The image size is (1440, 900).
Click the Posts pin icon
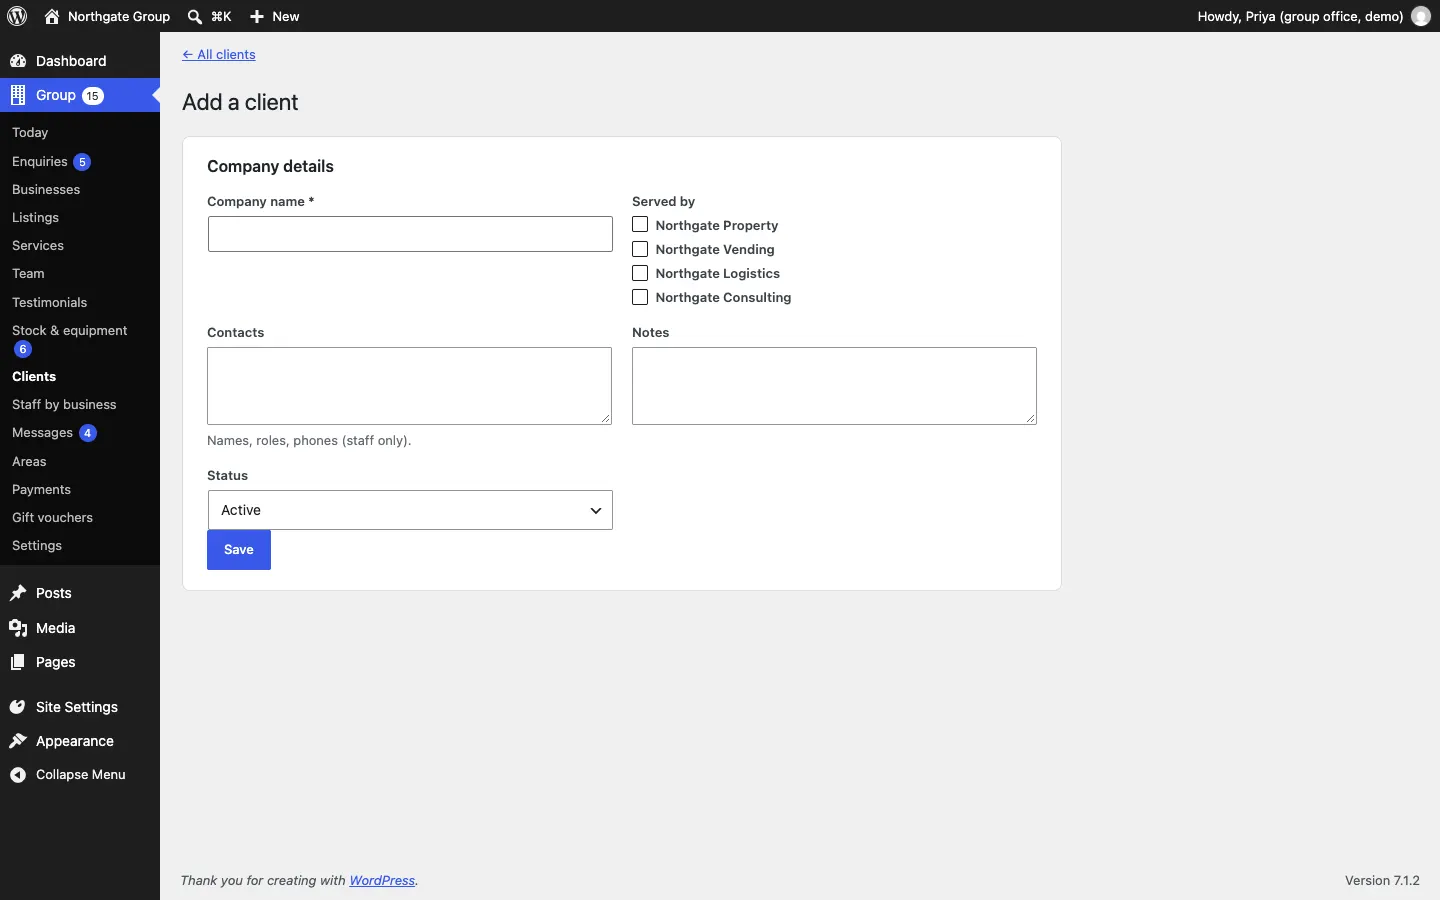[18, 594]
